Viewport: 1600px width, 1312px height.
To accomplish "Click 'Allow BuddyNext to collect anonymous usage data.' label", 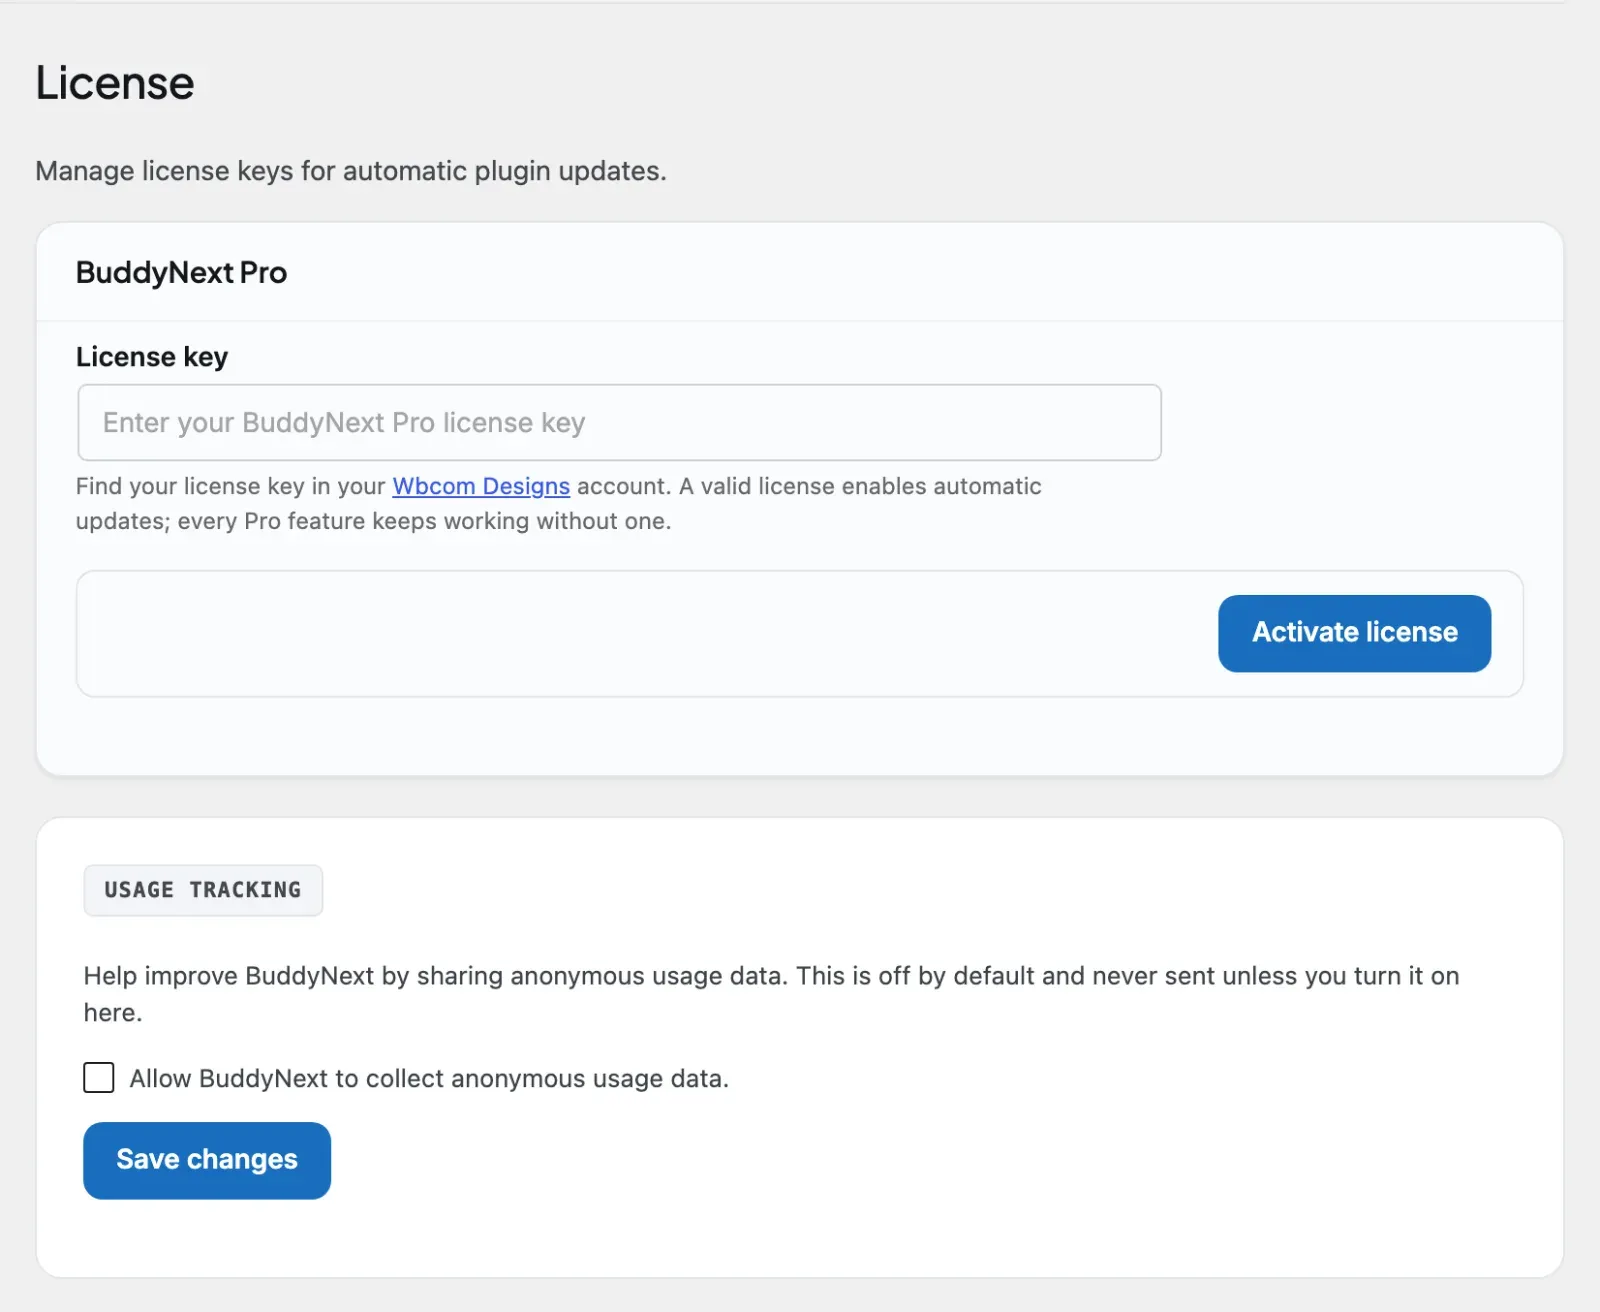I will coord(429,1079).
